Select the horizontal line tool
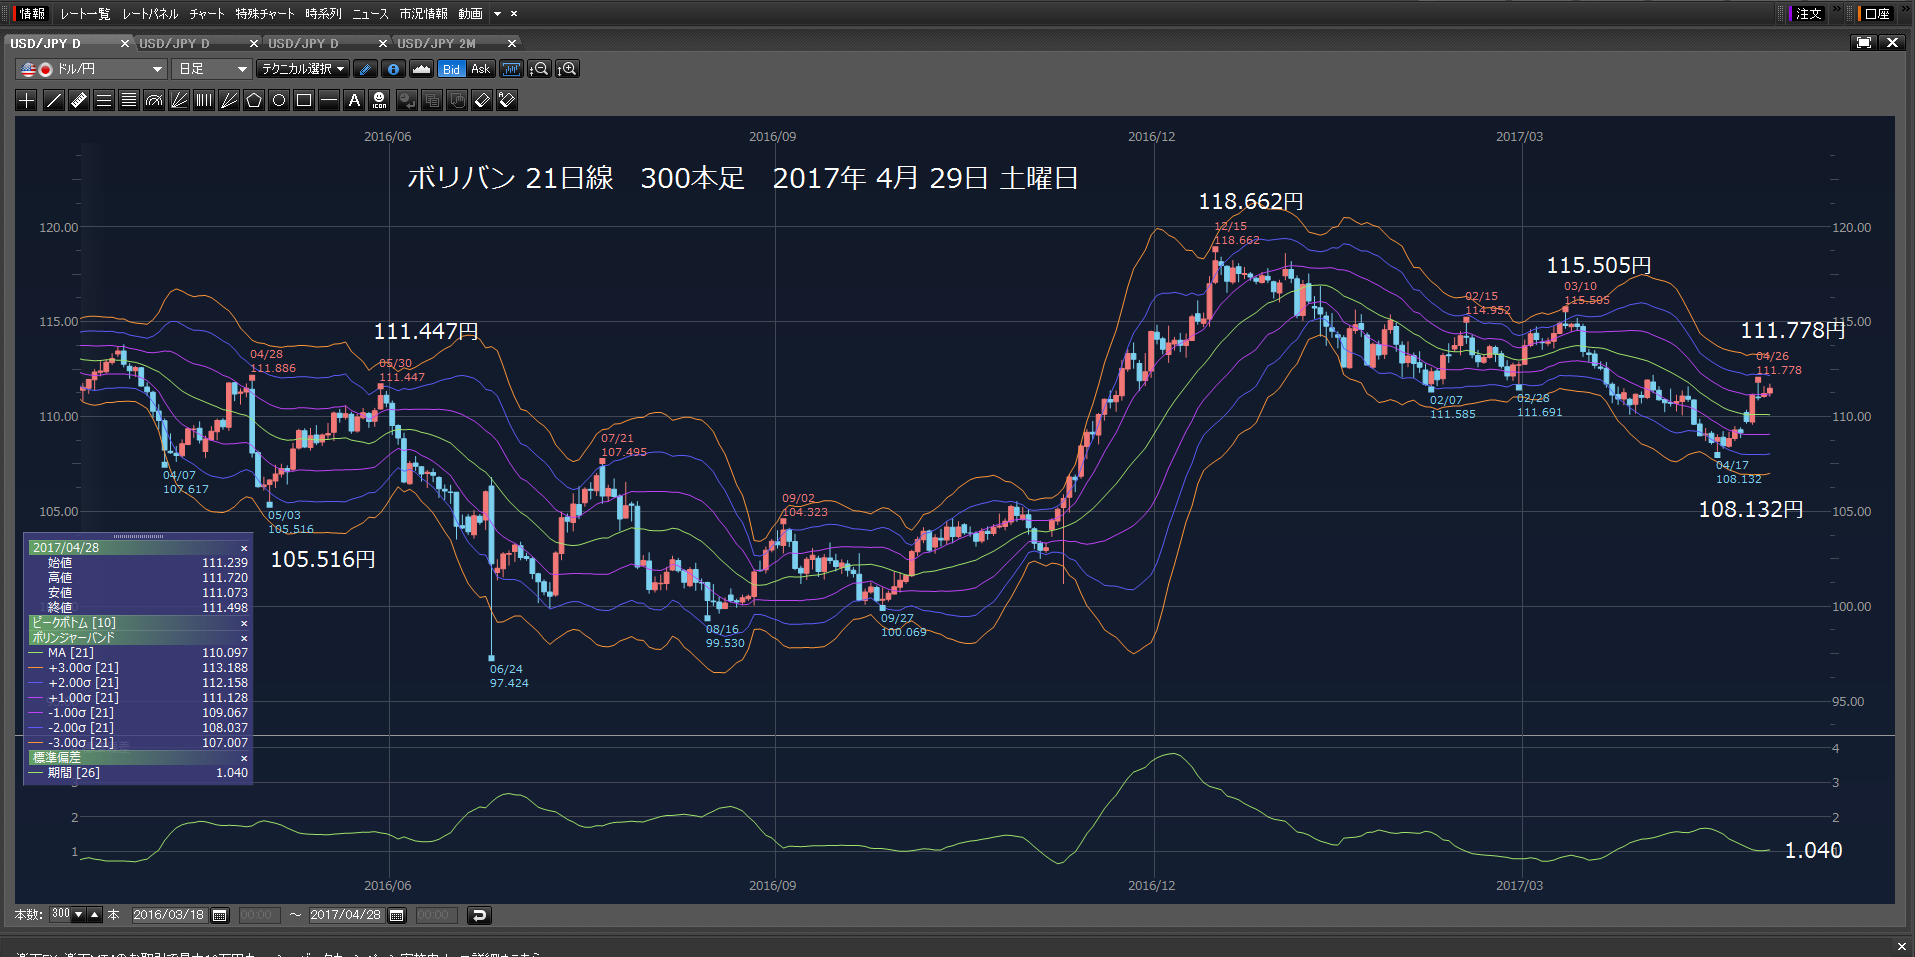 [329, 100]
